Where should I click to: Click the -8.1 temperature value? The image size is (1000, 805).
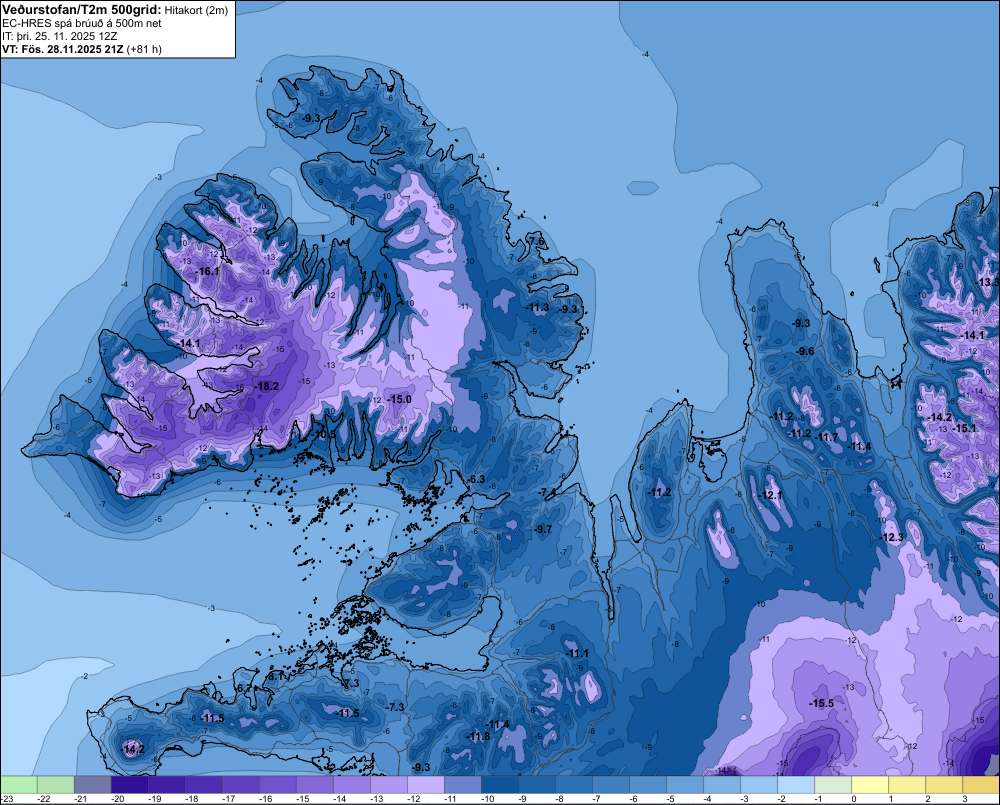[275, 676]
